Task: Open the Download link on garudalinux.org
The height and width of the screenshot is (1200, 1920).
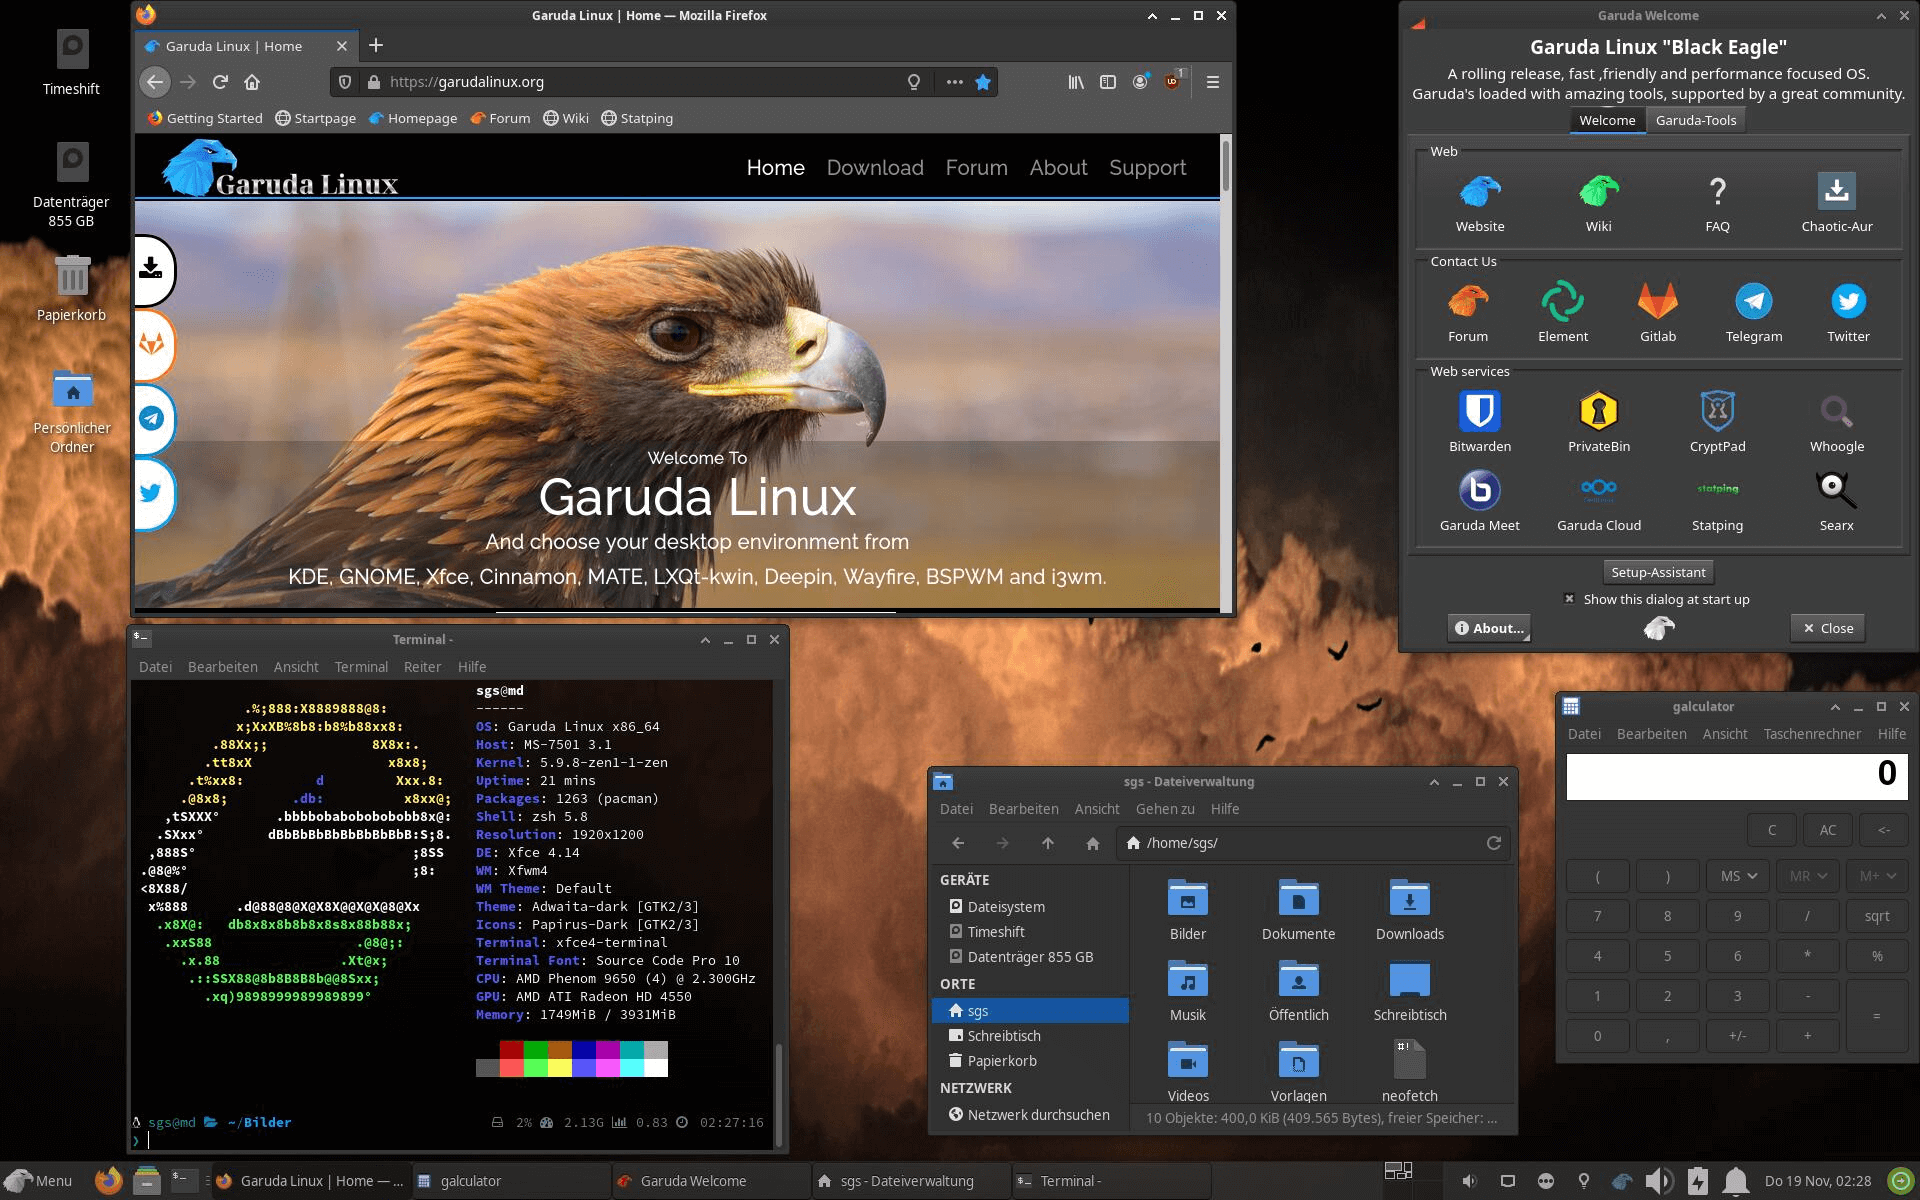Action: (874, 167)
